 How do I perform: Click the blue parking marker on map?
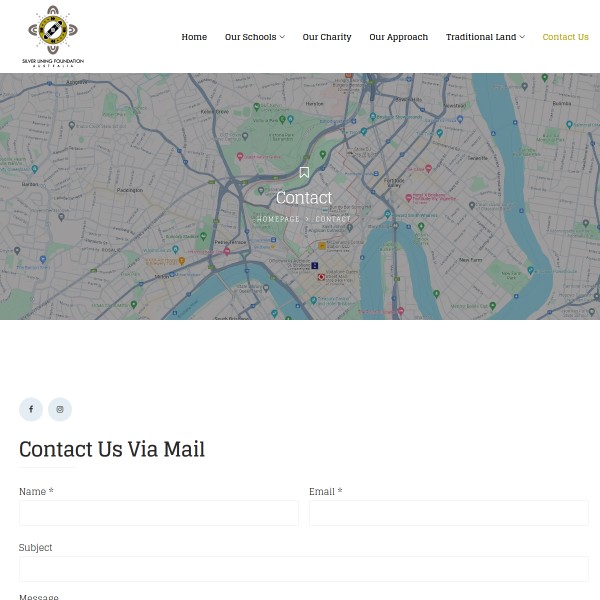315,265
